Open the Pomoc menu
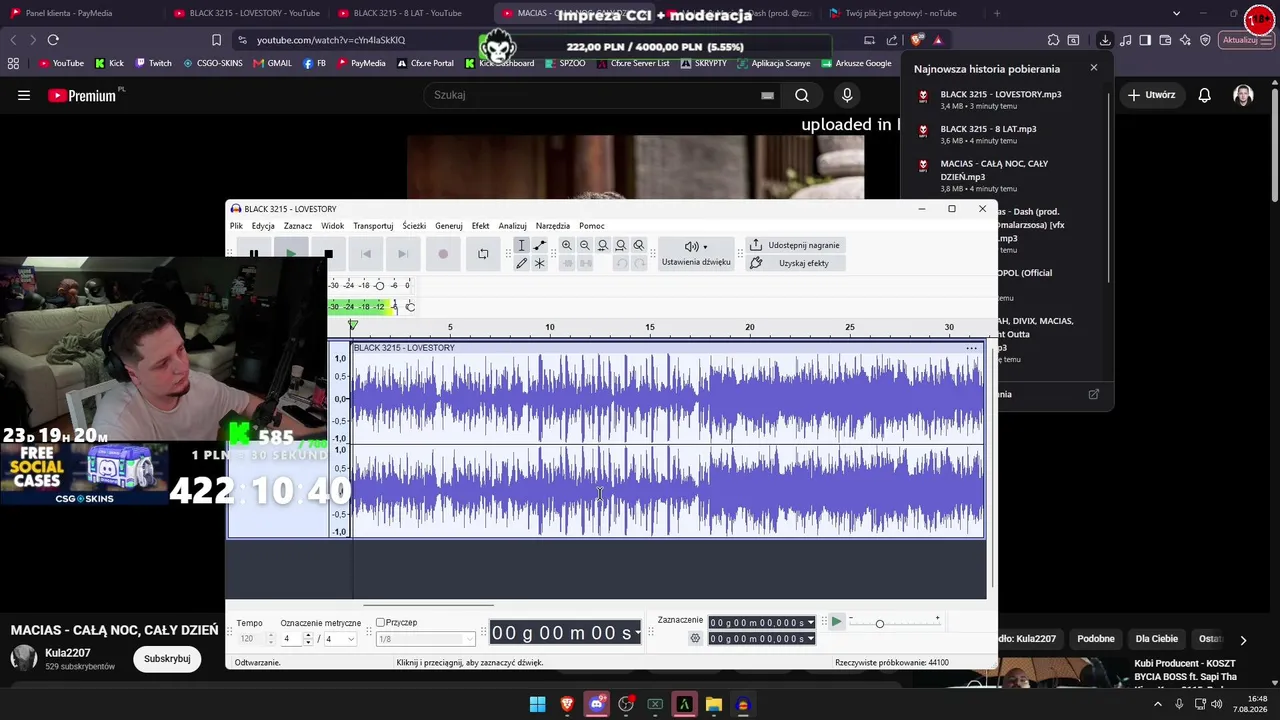1280x720 pixels. 592,226
